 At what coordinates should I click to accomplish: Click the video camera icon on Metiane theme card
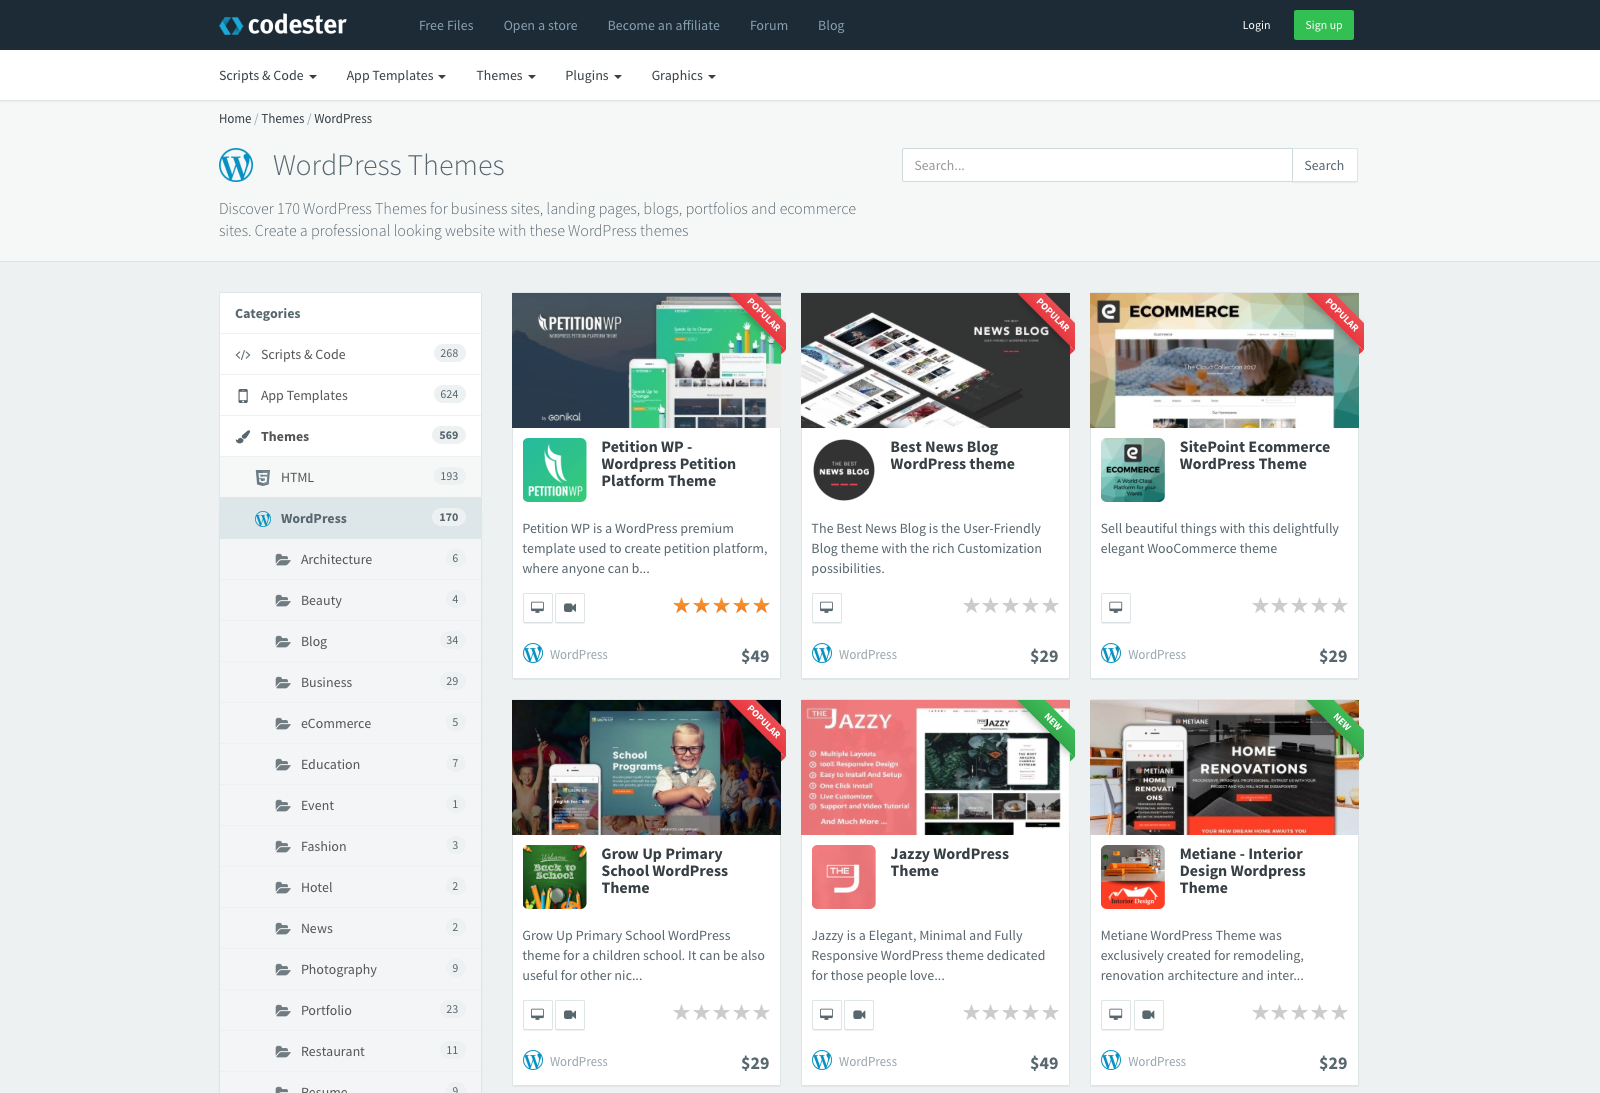pos(1149,1014)
